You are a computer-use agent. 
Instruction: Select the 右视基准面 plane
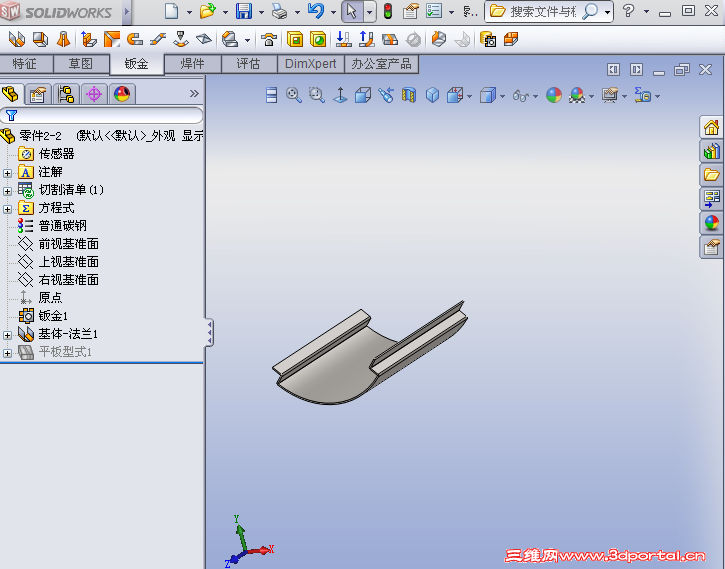point(58,280)
